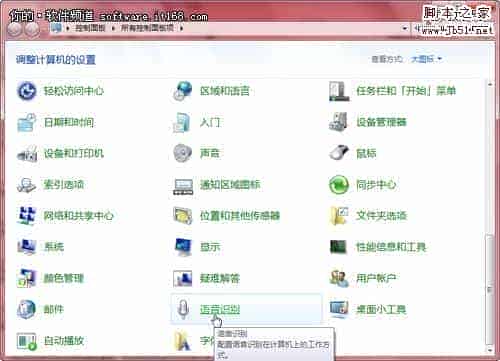This screenshot has height=361, width=500.
Task: Click 控制面板 breadcrumb in address bar
Action: point(90,28)
